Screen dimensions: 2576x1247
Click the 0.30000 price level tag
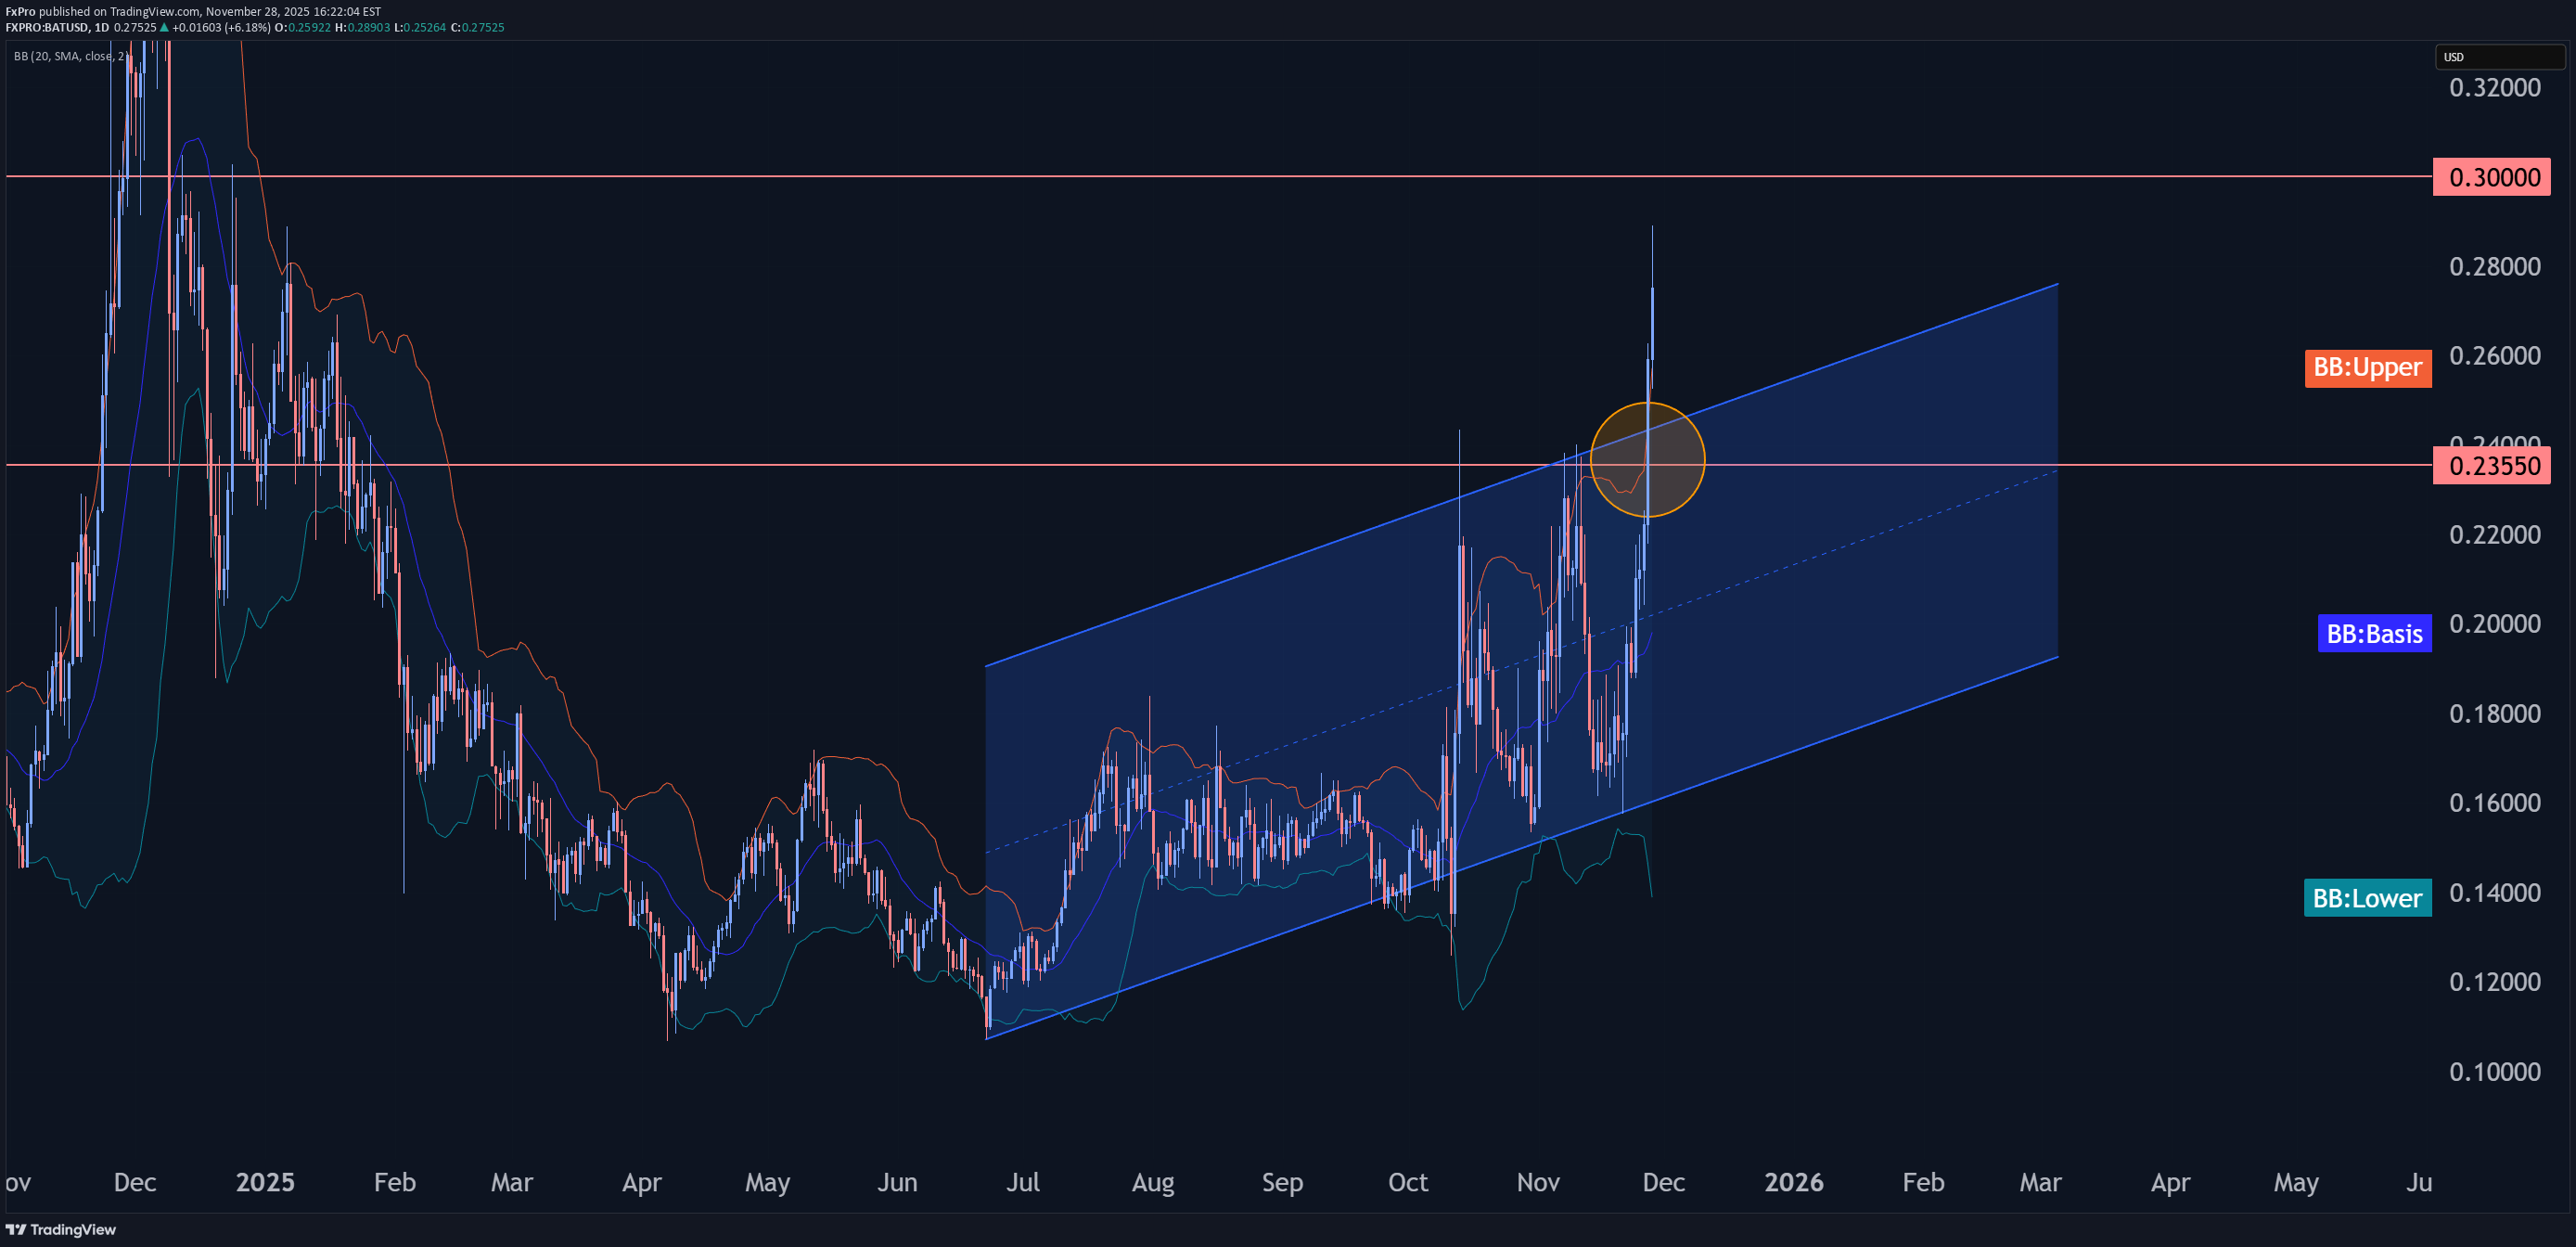[x=2491, y=177]
